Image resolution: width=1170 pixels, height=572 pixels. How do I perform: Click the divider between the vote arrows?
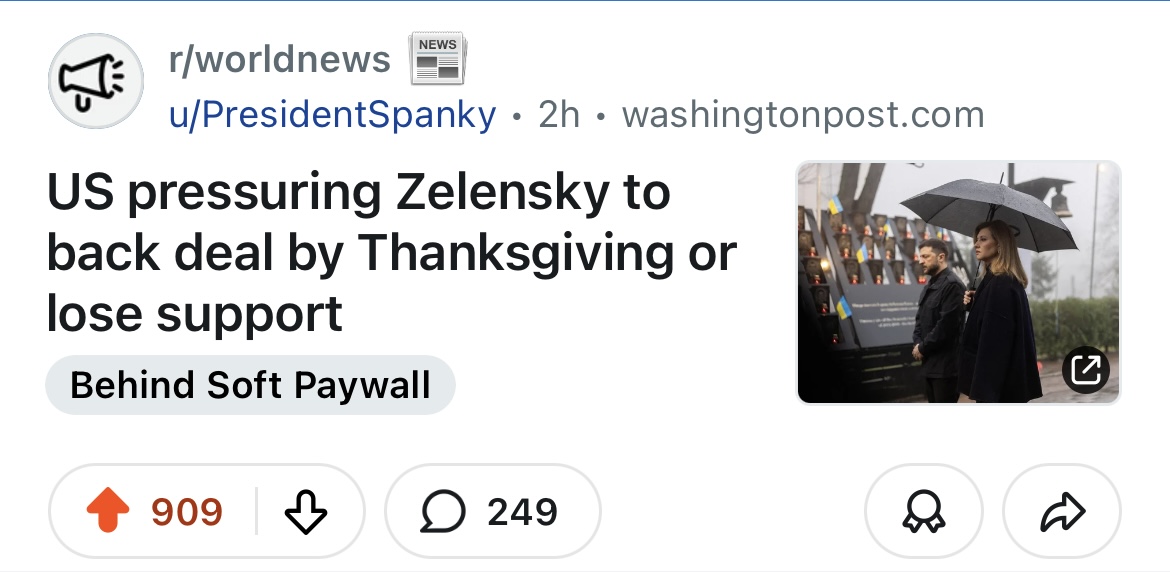256,512
